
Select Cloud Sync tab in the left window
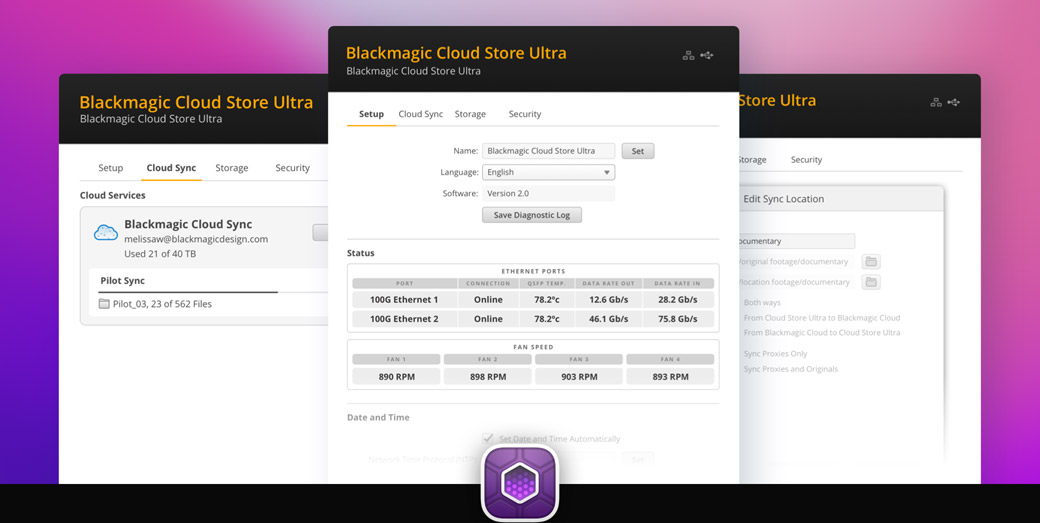point(171,168)
